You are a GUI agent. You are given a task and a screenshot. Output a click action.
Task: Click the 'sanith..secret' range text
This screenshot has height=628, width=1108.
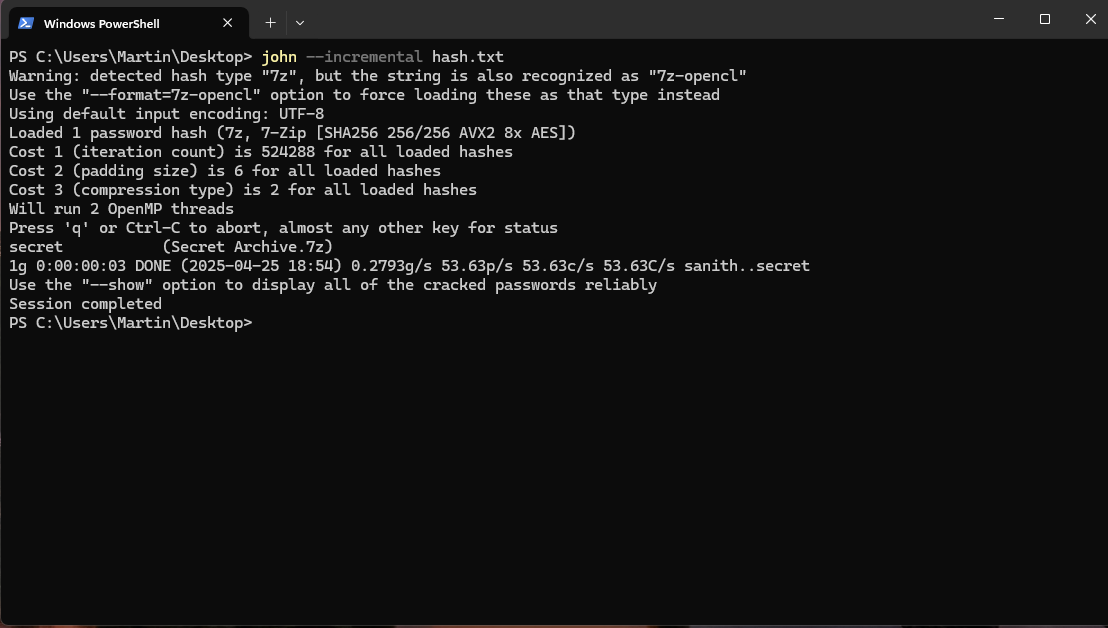pyautogui.click(x=747, y=266)
